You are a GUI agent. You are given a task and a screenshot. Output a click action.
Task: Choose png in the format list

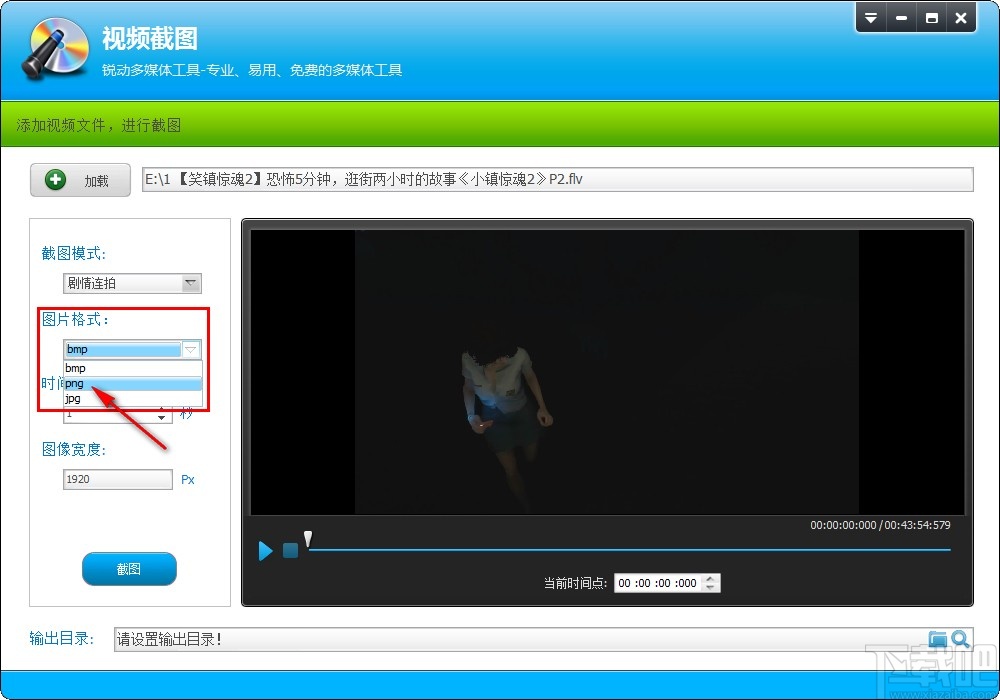(133, 383)
